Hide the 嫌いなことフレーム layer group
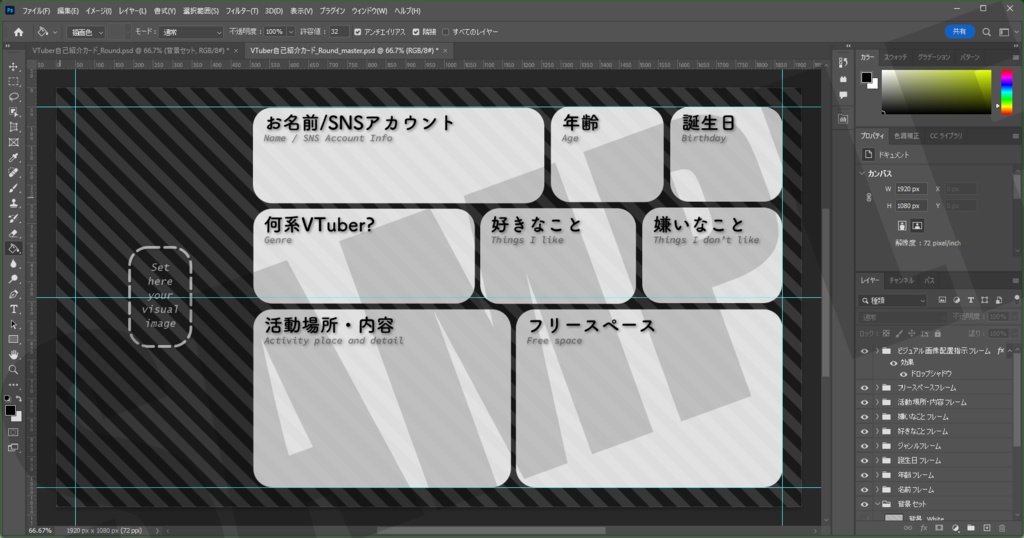This screenshot has height=538, width=1024. pyautogui.click(x=864, y=417)
